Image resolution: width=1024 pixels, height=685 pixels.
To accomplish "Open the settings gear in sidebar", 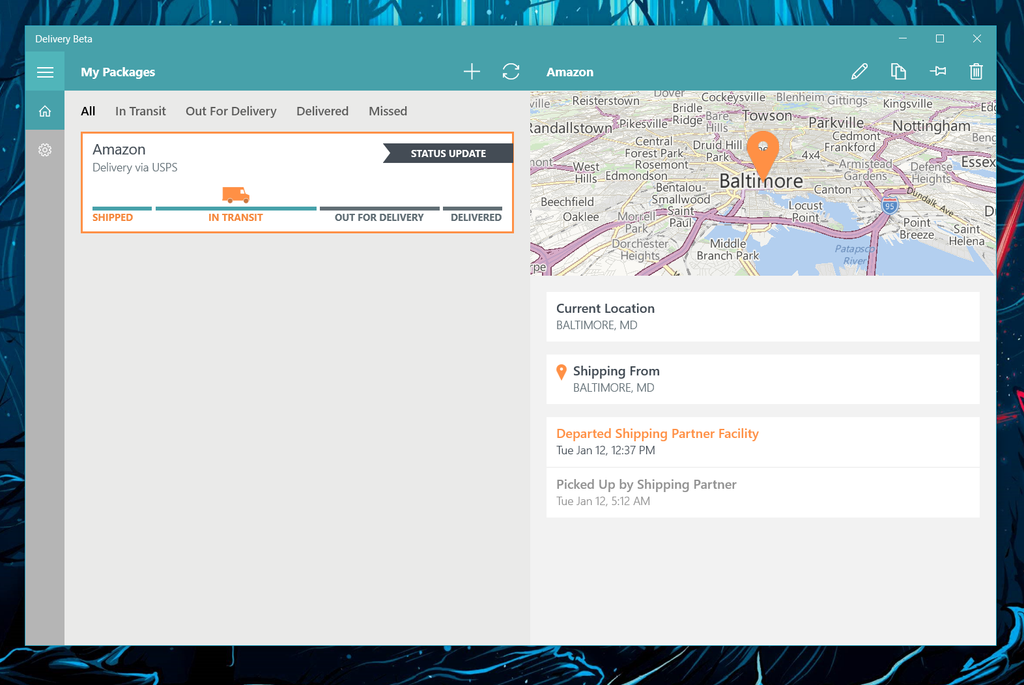I will (45, 149).
